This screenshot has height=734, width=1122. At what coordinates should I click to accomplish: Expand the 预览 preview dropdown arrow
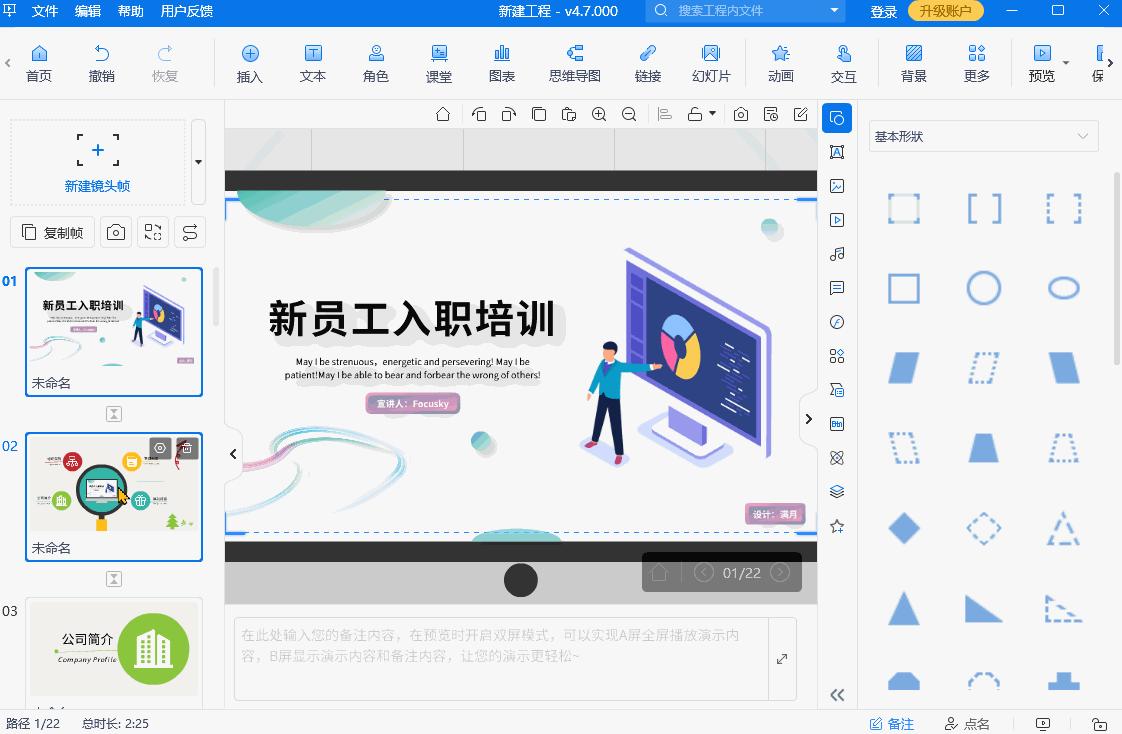pyautogui.click(x=1066, y=62)
